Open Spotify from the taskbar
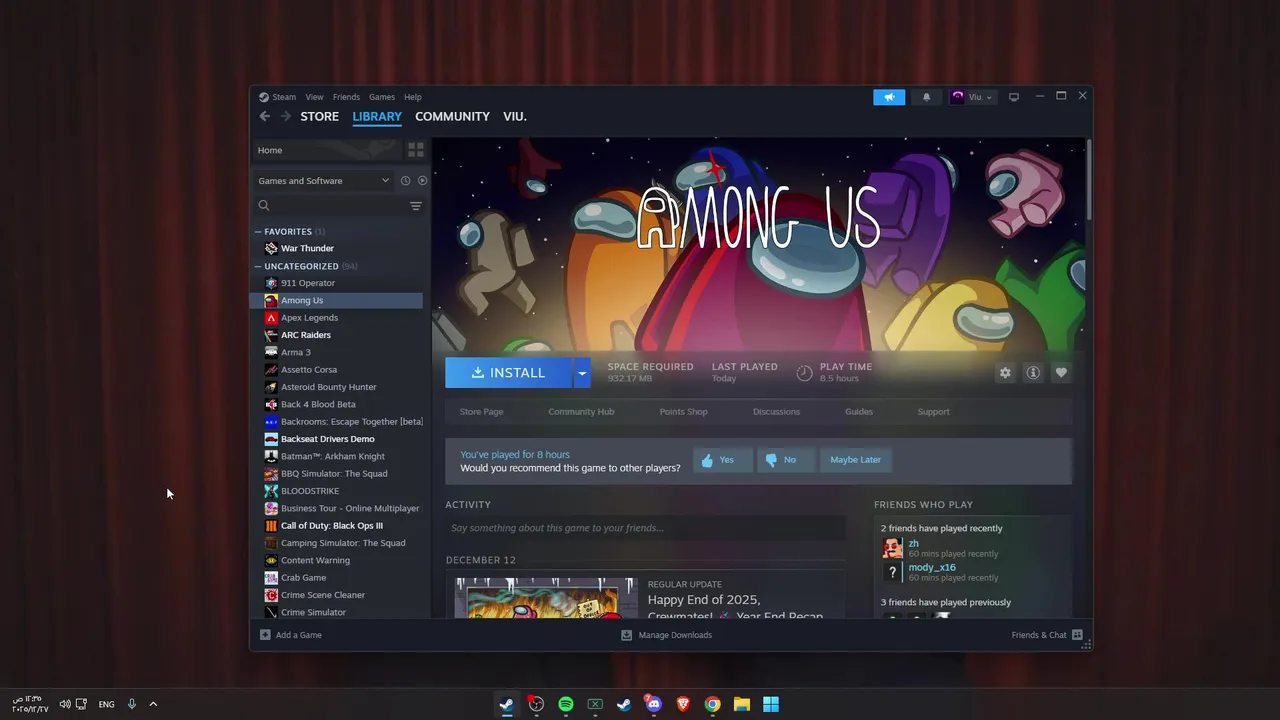 [x=566, y=704]
